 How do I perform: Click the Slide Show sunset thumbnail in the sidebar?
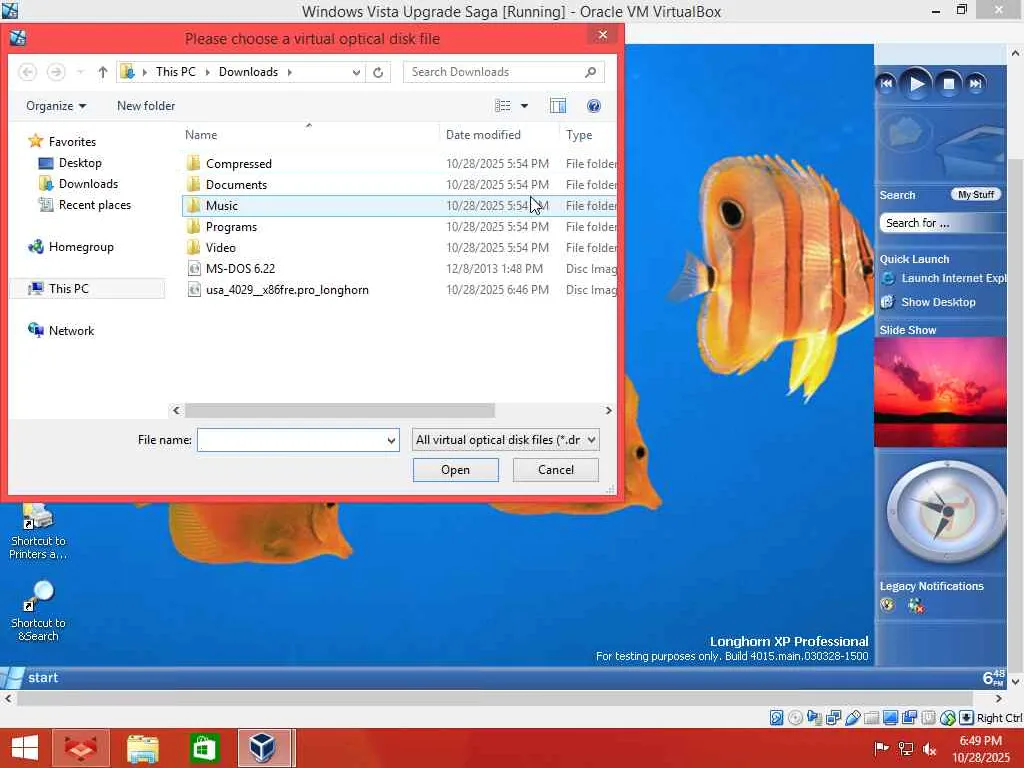tap(940, 392)
